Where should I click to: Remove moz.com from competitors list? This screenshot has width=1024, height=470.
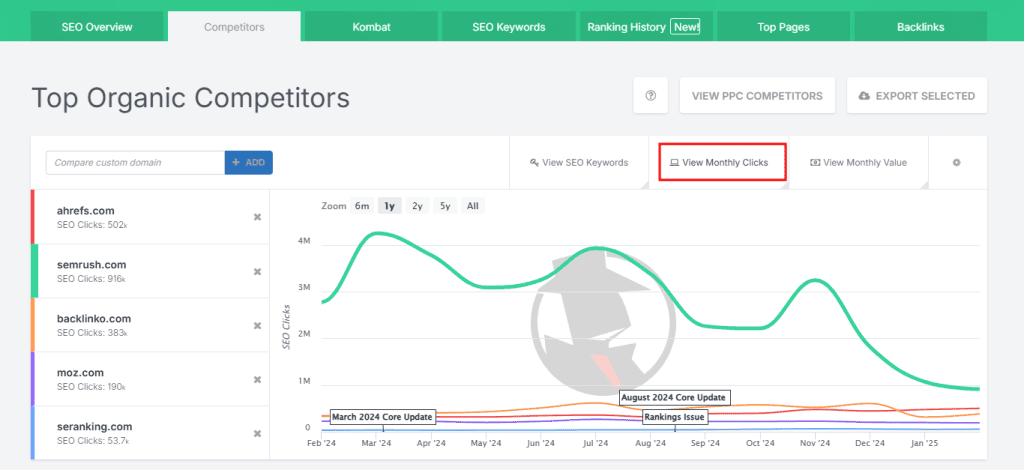[257, 379]
